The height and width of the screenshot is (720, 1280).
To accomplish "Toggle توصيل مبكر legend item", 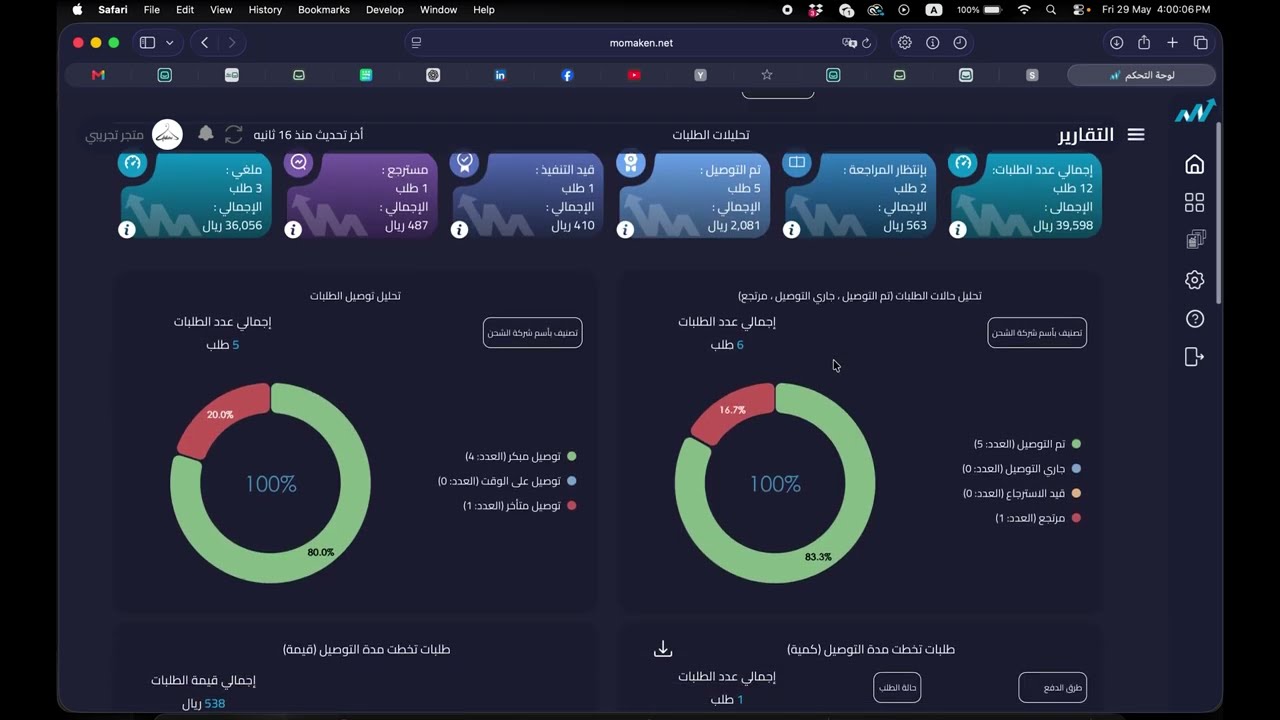I will point(521,456).
